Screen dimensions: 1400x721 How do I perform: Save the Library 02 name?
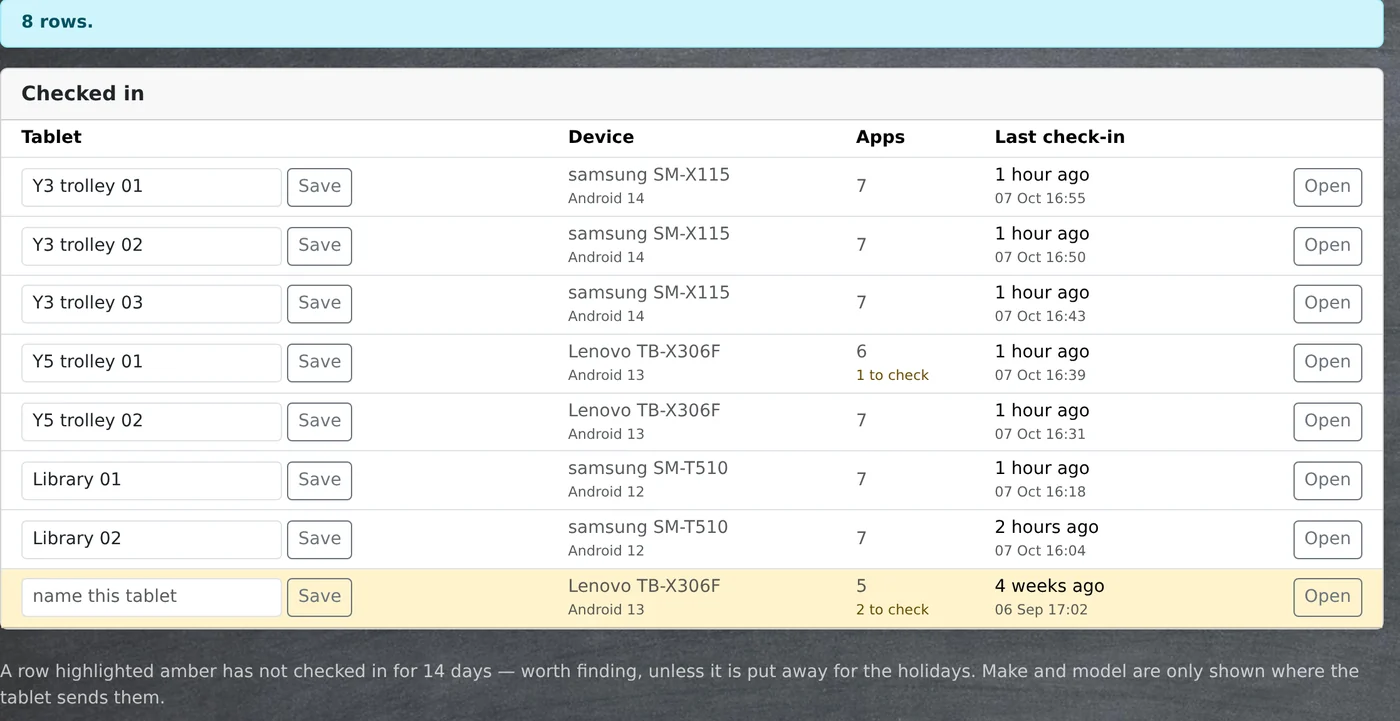(x=319, y=540)
